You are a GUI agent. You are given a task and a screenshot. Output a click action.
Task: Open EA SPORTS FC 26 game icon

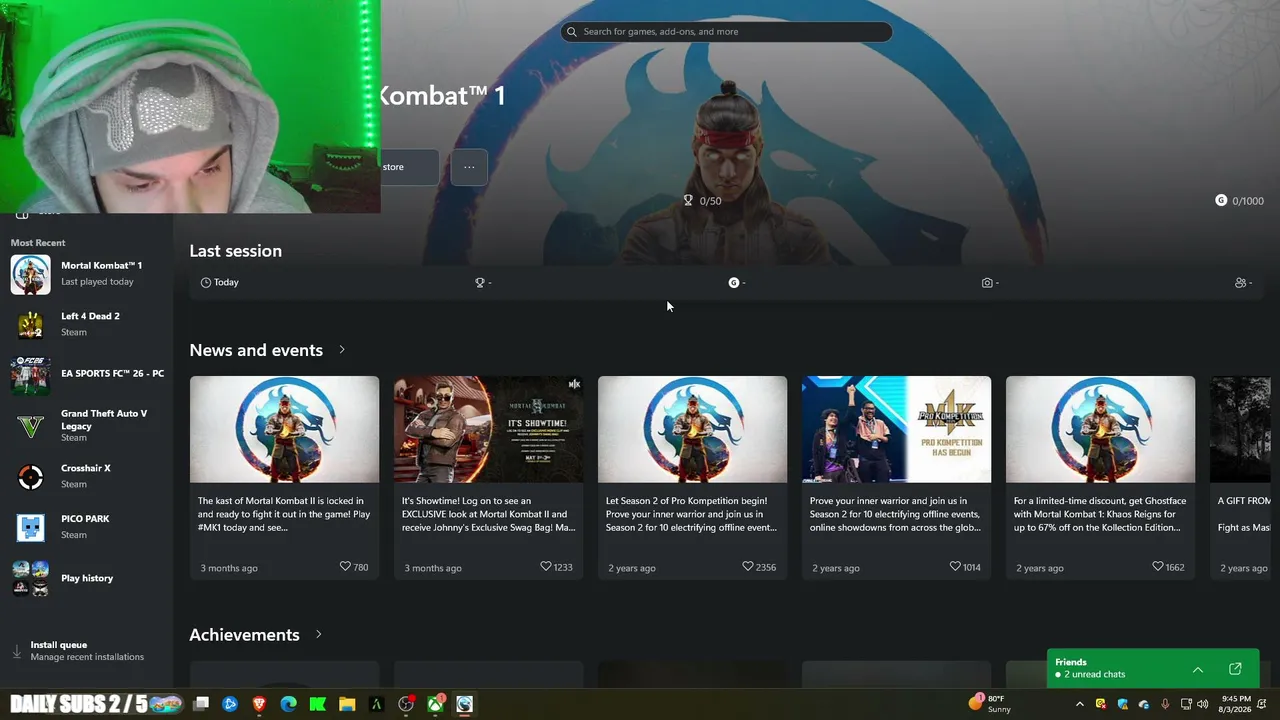pyautogui.click(x=30, y=375)
